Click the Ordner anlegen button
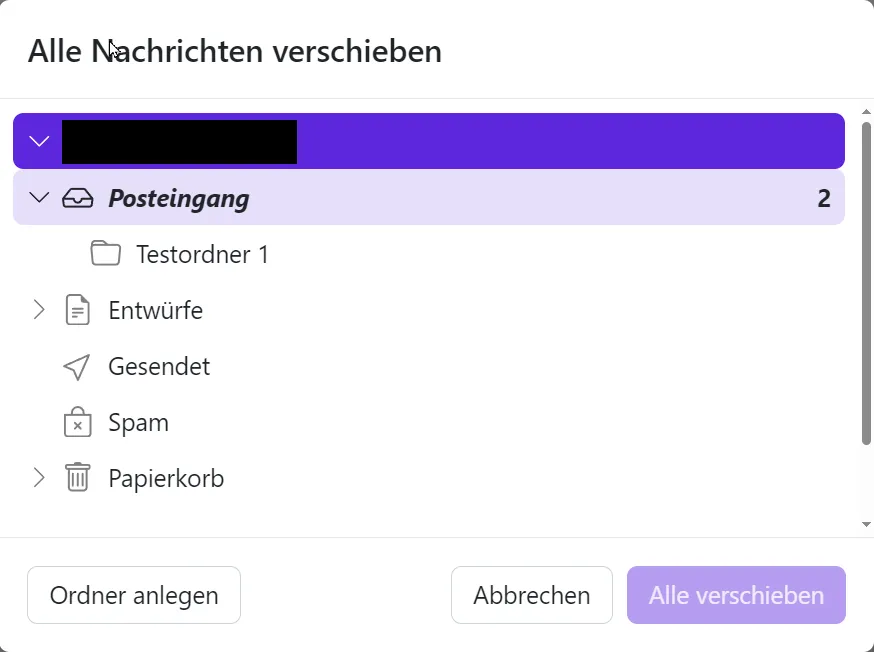 pos(133,595)
